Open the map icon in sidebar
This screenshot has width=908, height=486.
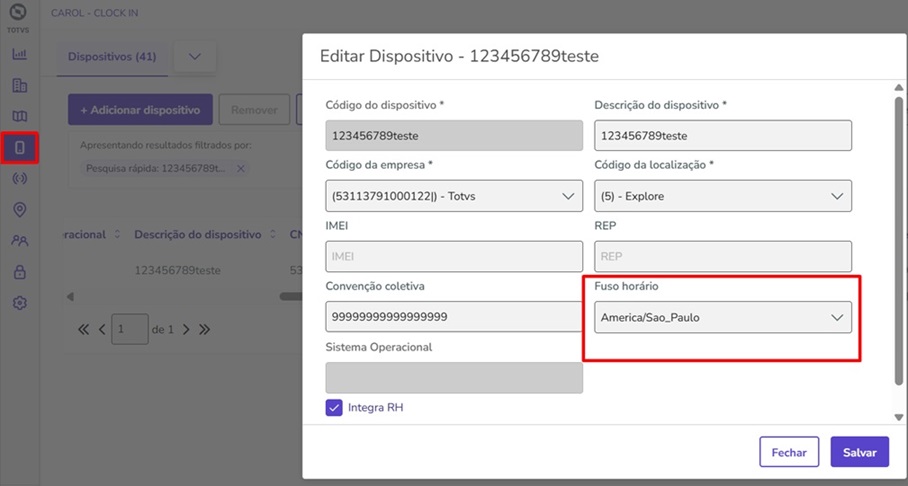20,116
